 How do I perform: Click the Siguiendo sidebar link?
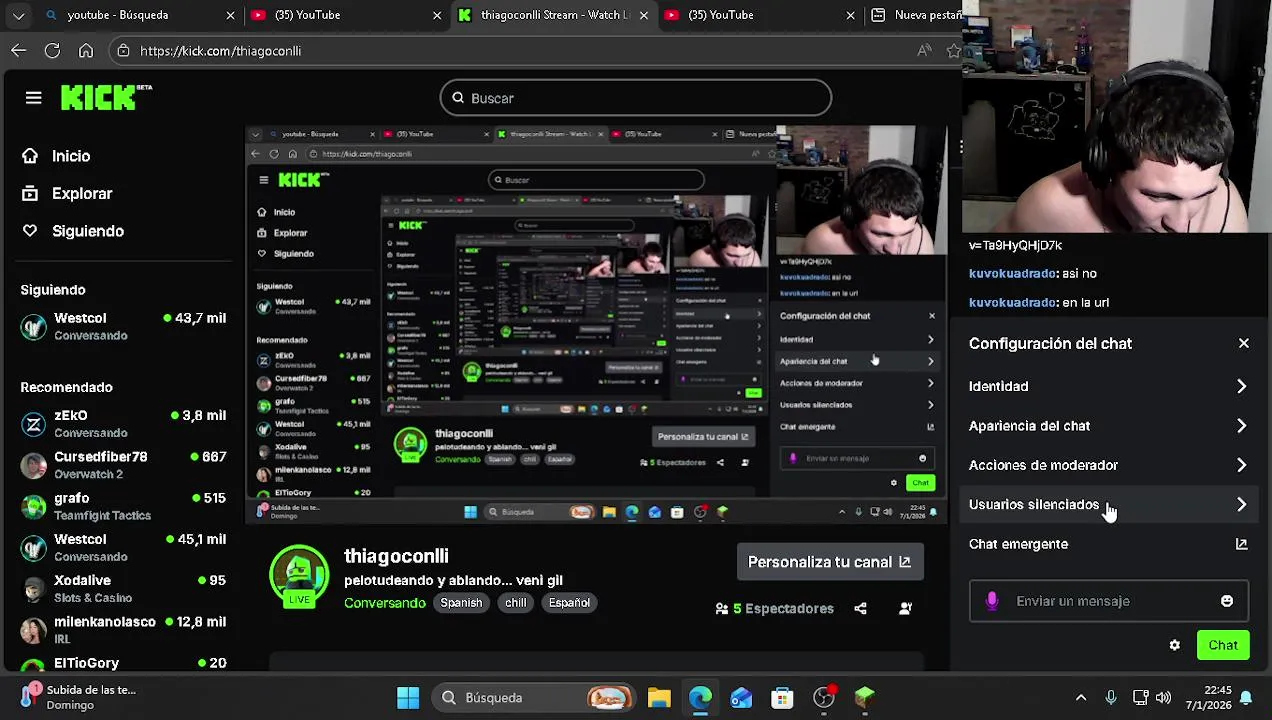click(88, 231)
